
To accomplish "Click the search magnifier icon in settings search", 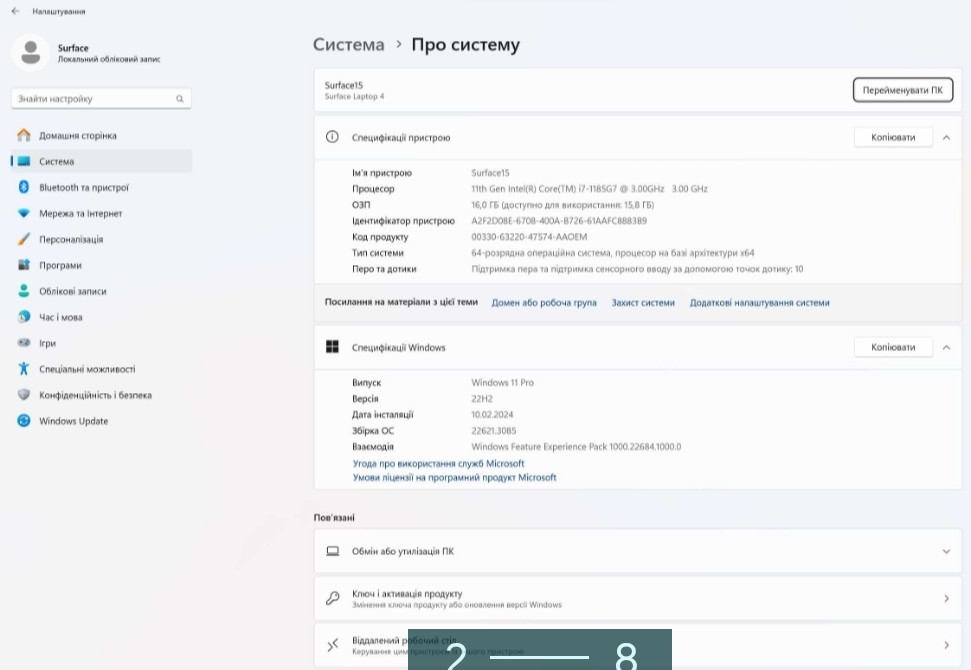I will pyautogui.click(x=180, y=99).
